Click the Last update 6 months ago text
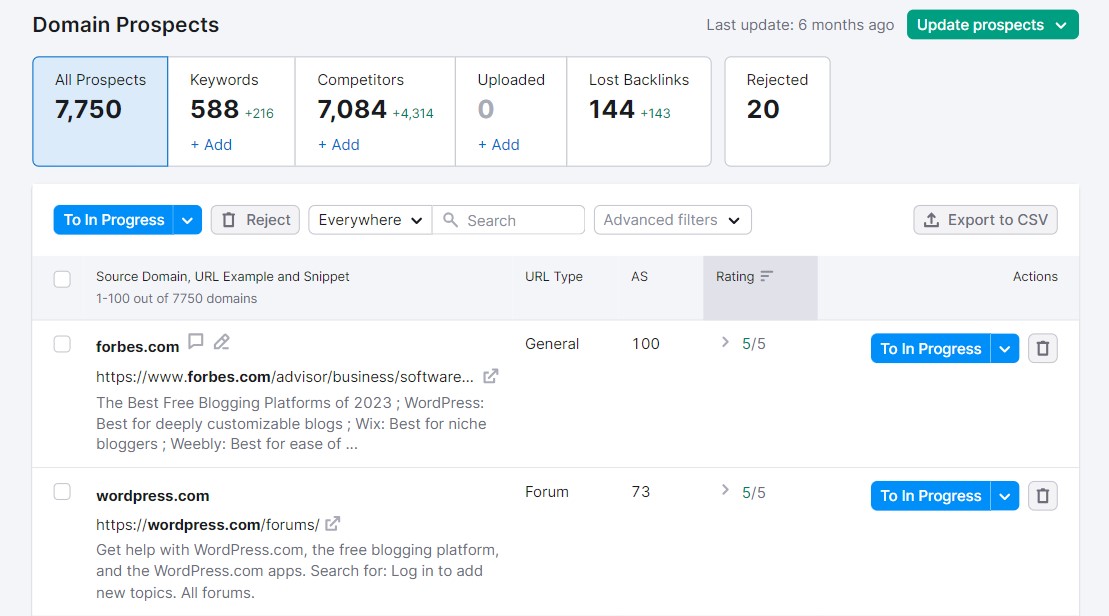 click(800, 25)
